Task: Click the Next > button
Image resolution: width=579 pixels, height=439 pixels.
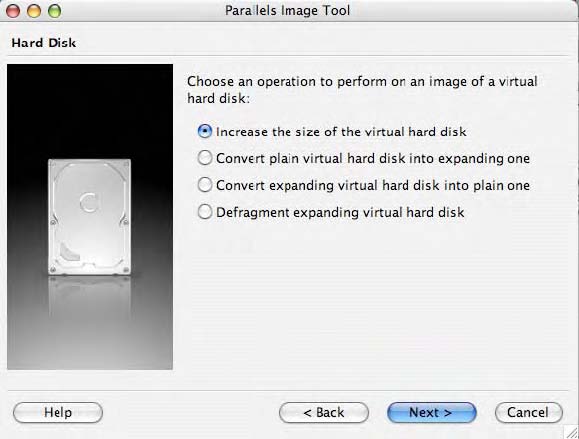Action: click(x=432, y=412)
